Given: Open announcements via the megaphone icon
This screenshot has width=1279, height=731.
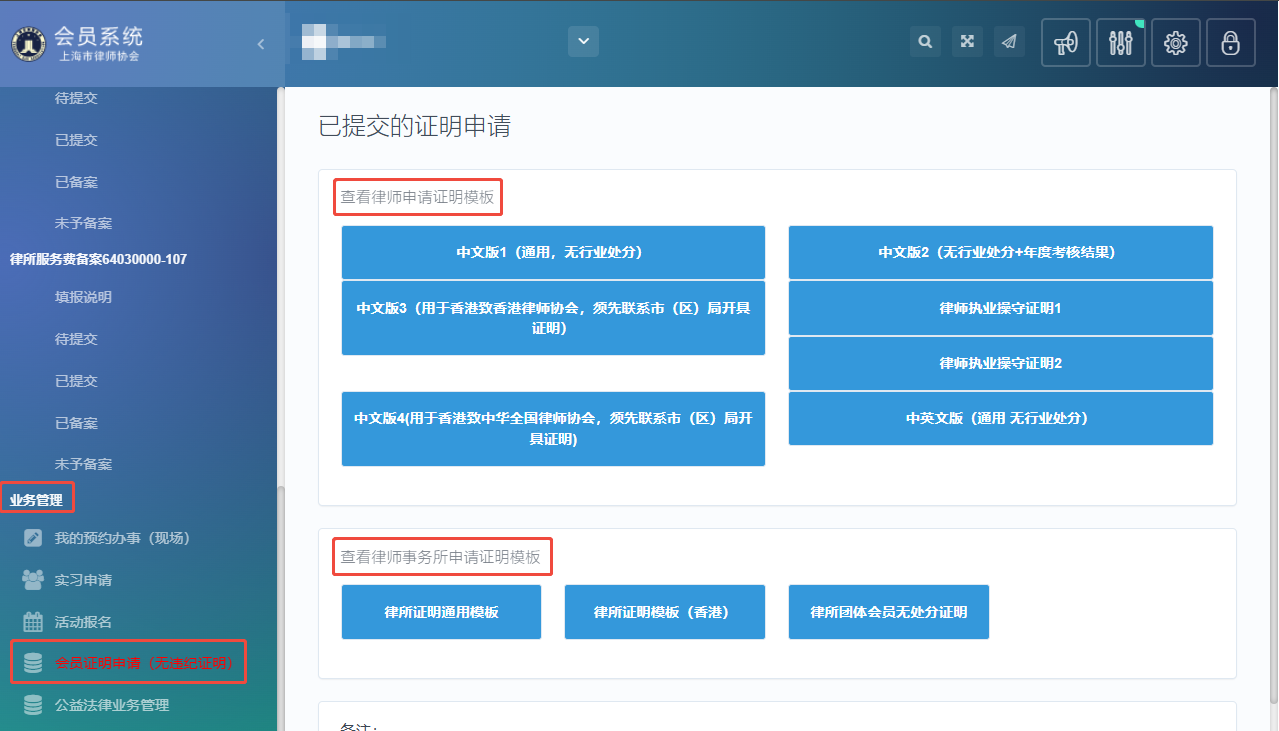Looking at the screenshot, I should click(x=1066, y=43).
